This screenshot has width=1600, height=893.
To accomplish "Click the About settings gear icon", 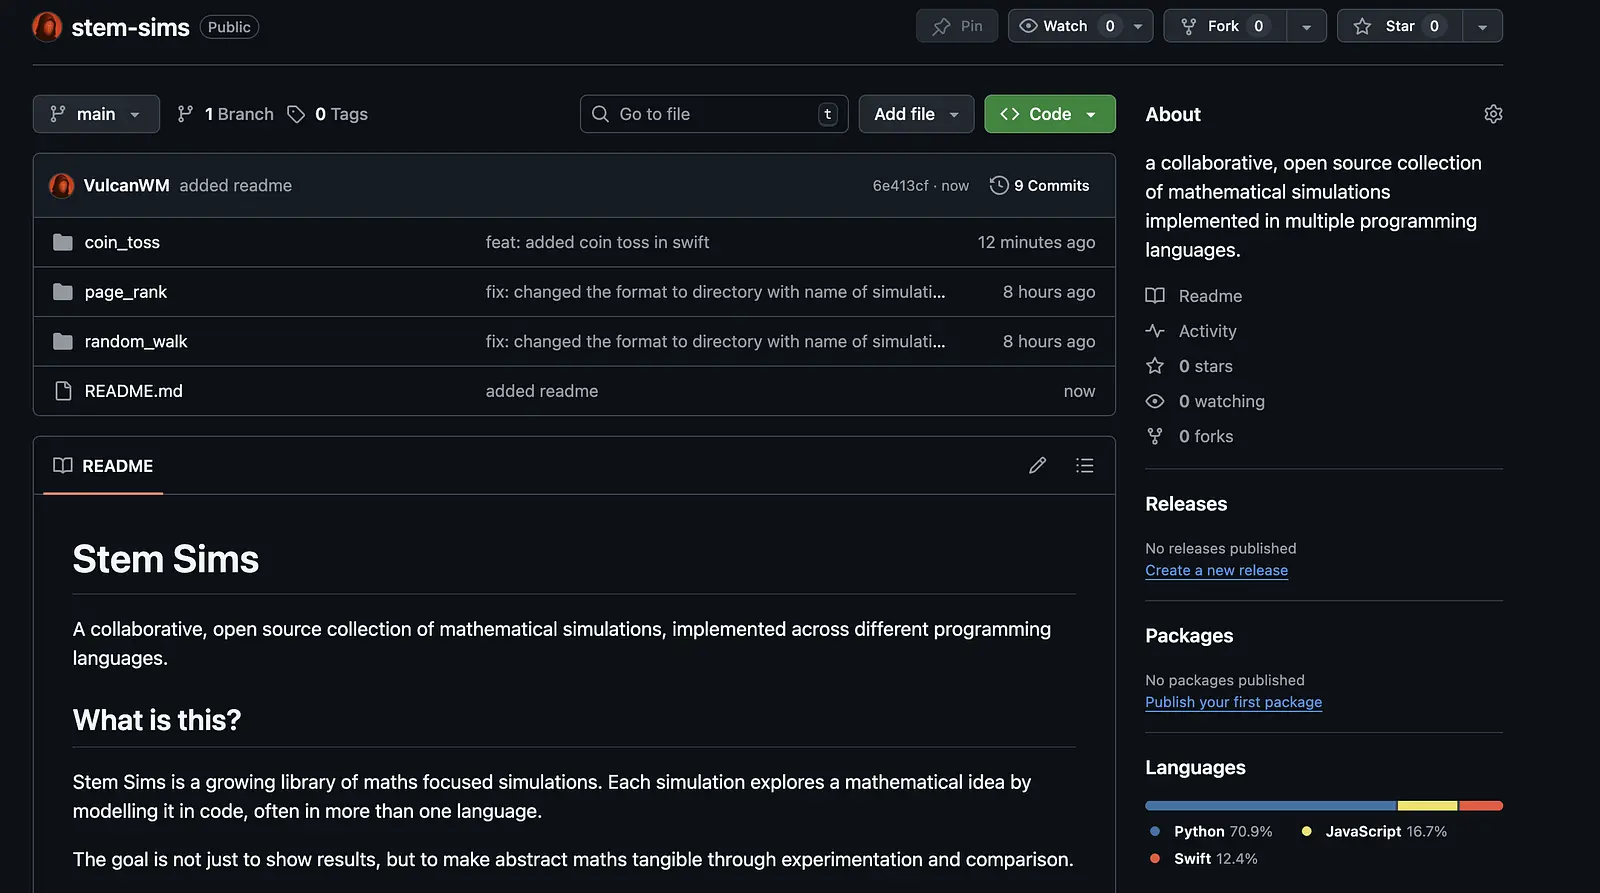I will tap(1493, 114).
